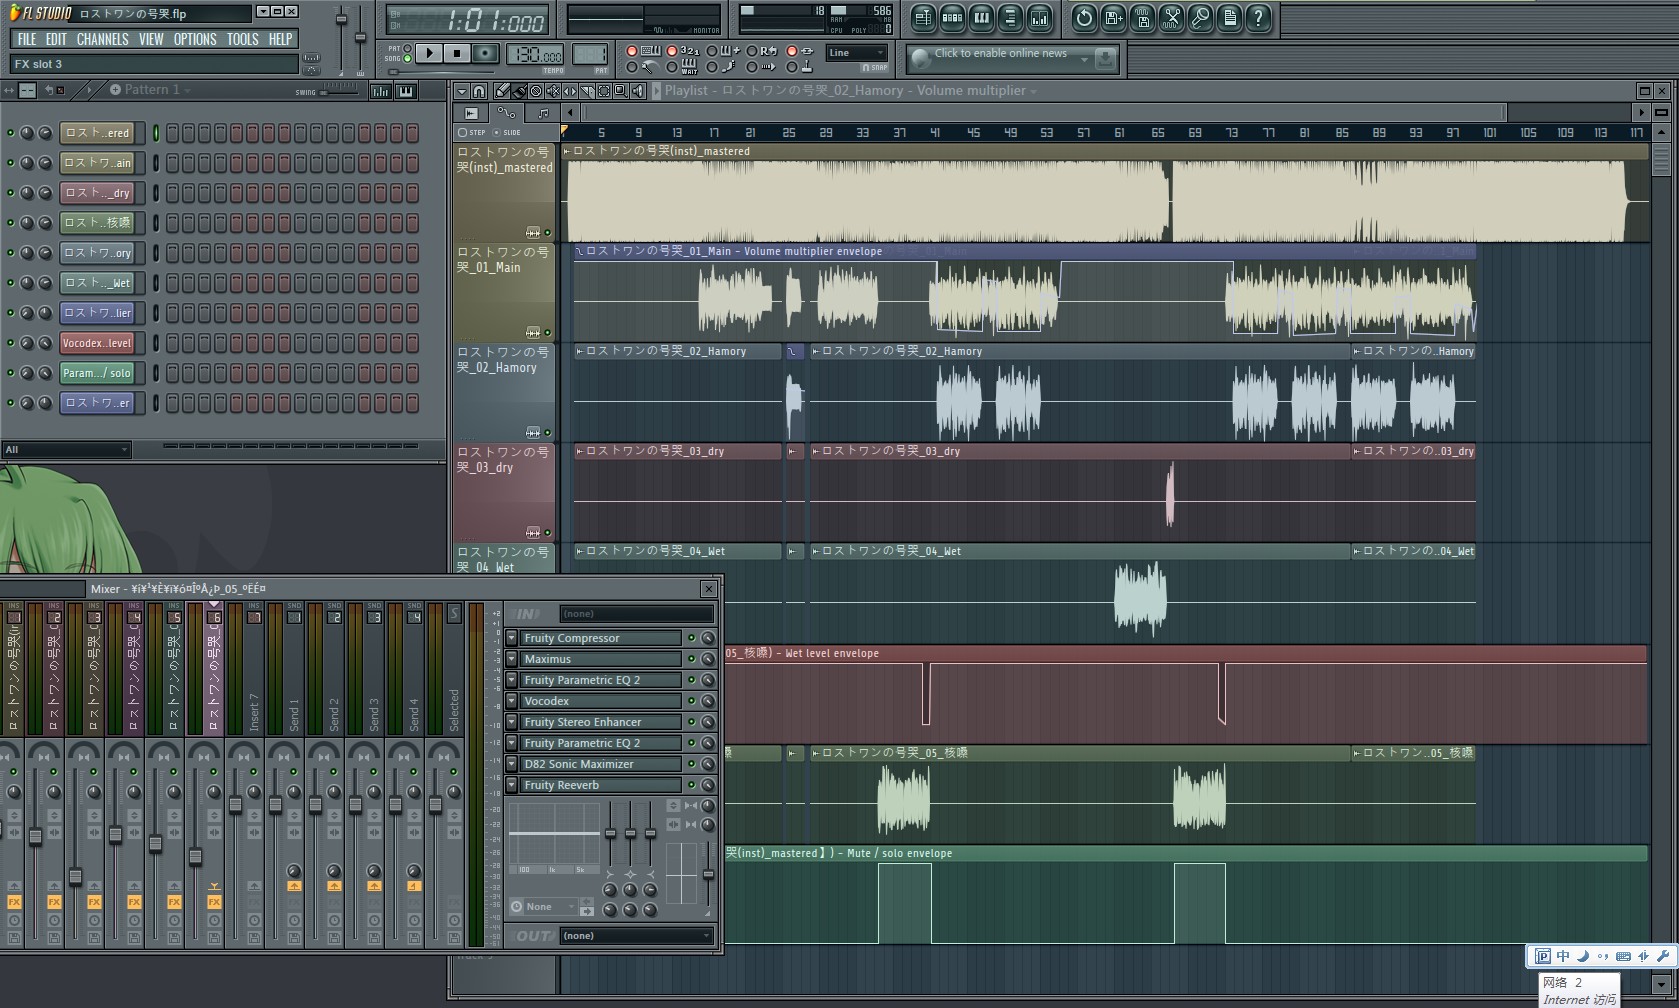Open the mixer OUT (none) selector
1679x1008 pixels.
pyautogui.click(x=636, y=936)
